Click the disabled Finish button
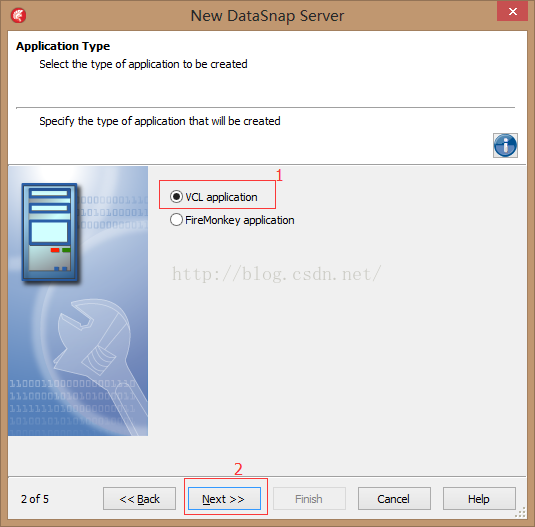This screenshot has width=535, height=527. 309,499
